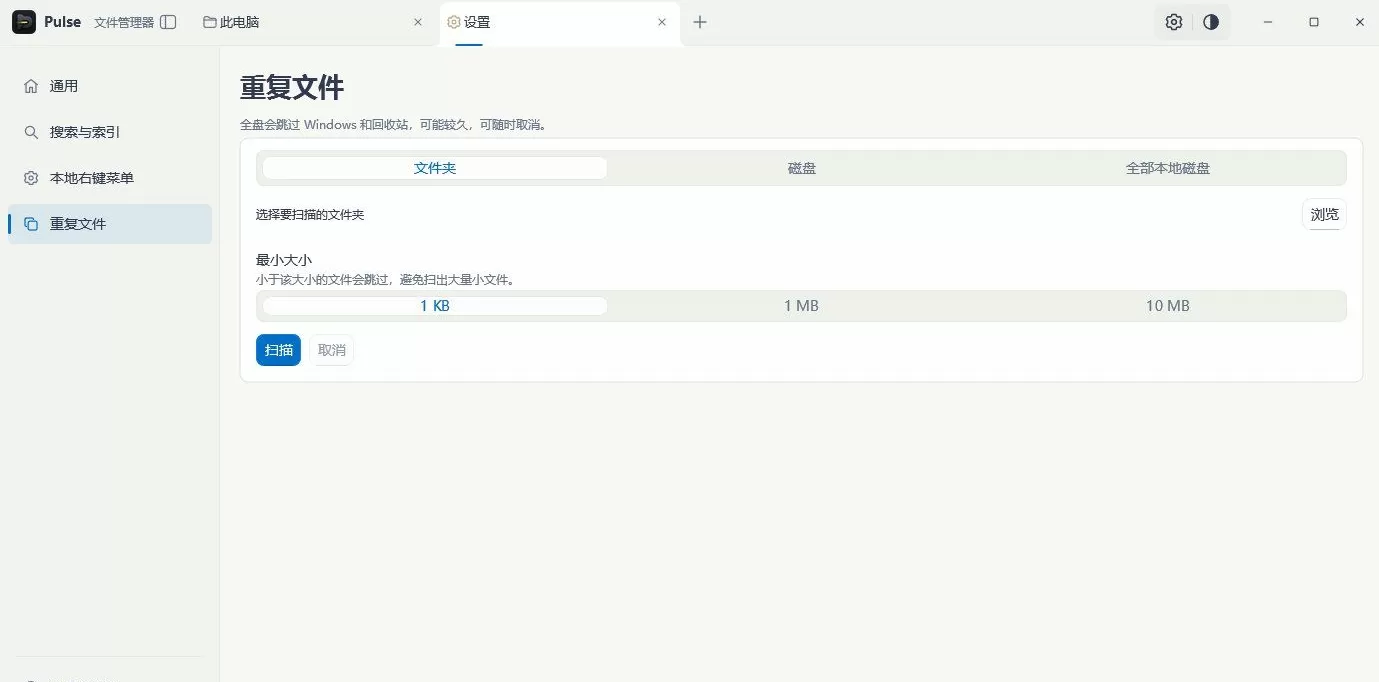Click the folder icon on 此电脑 tab
1379x682 pixels.
tap(210, 22)
